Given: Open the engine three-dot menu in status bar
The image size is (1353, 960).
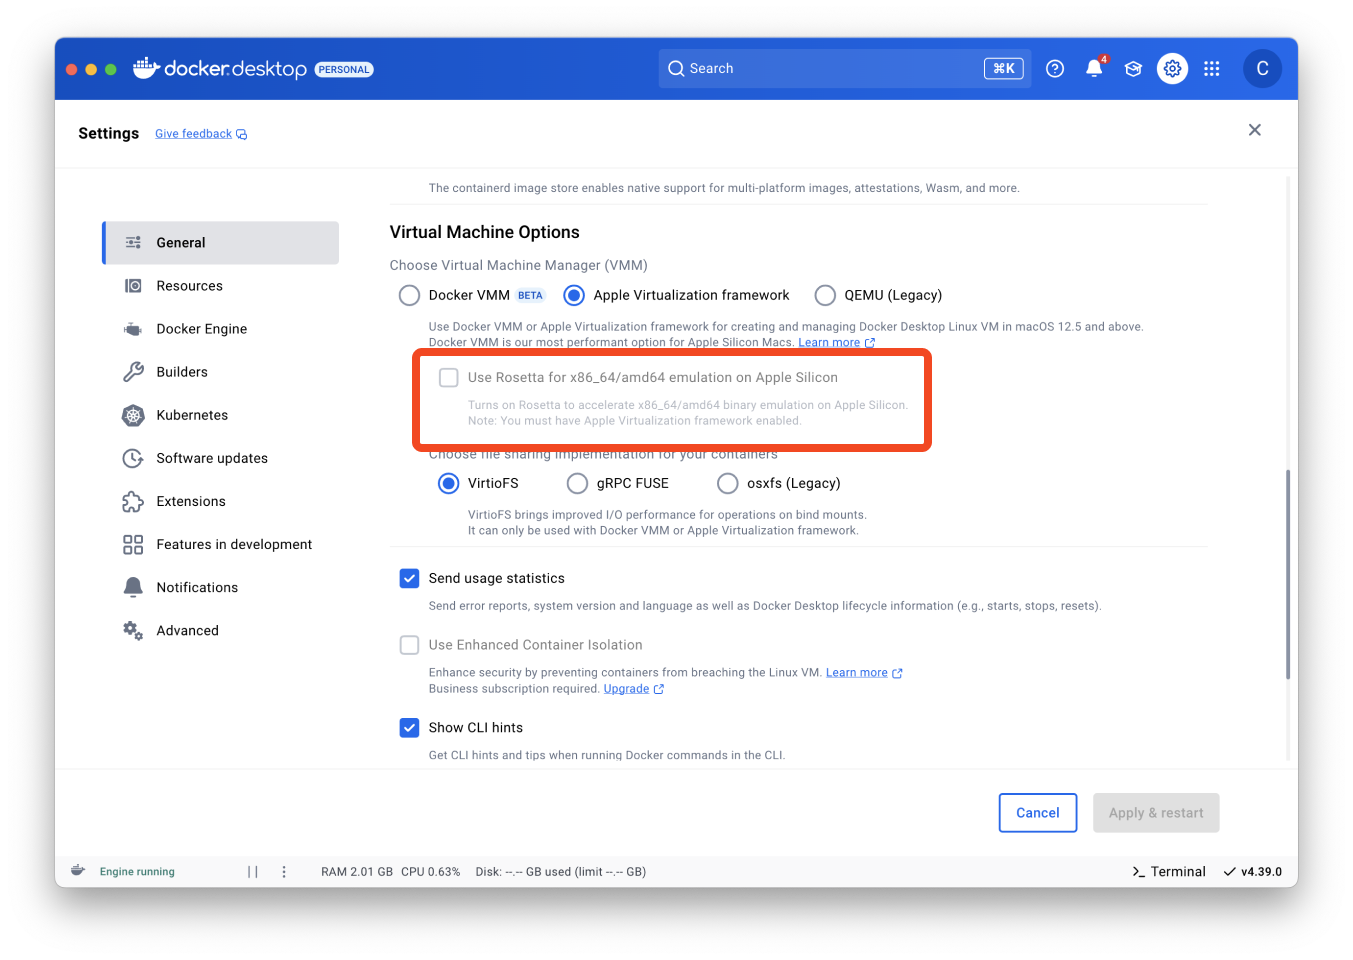Looking at the screenshot, I should tap(284, 872).
